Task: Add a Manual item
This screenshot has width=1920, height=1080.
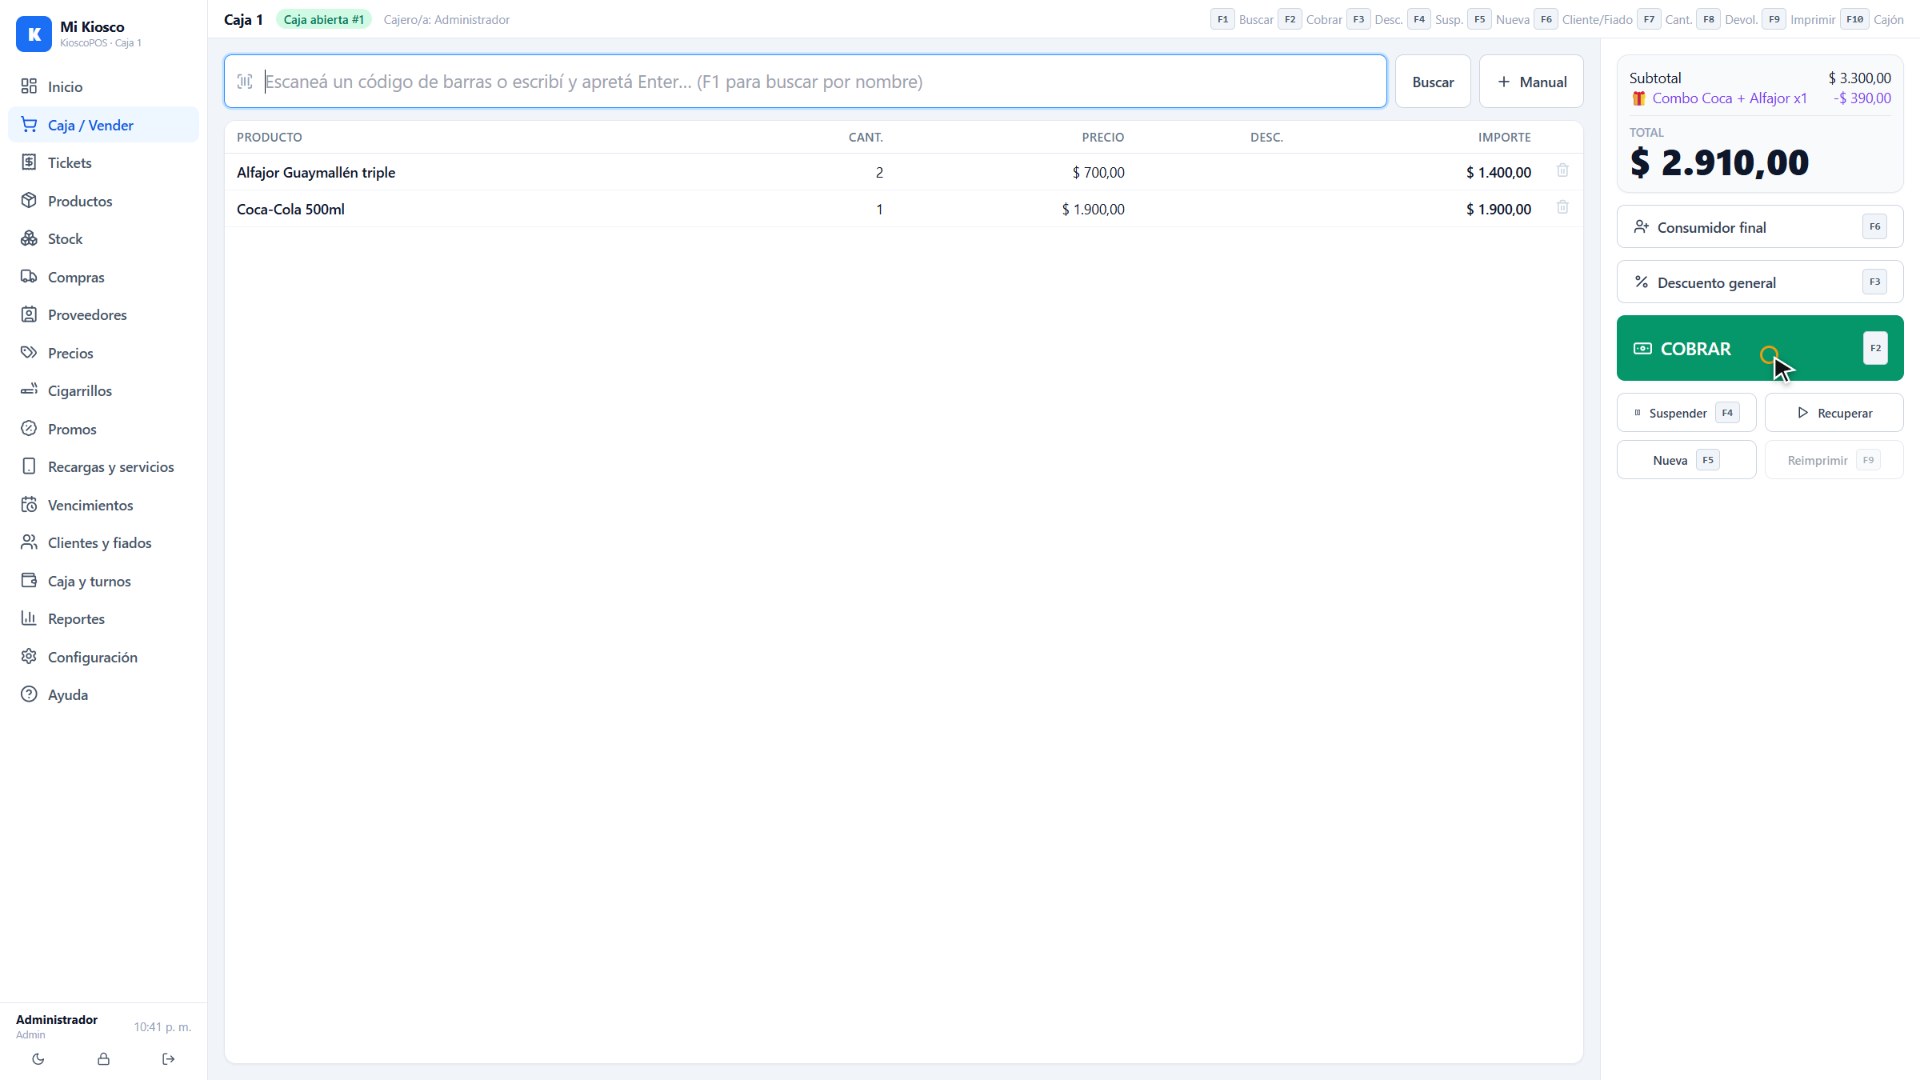Action: 1531,82
